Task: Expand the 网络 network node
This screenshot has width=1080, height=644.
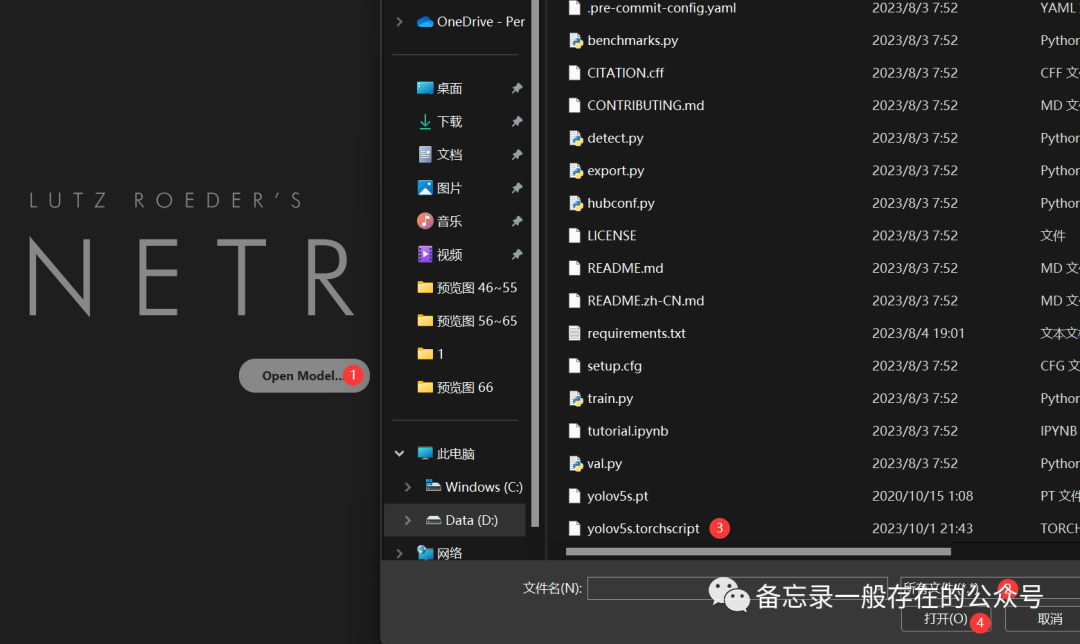Action: tap(399, 553)
